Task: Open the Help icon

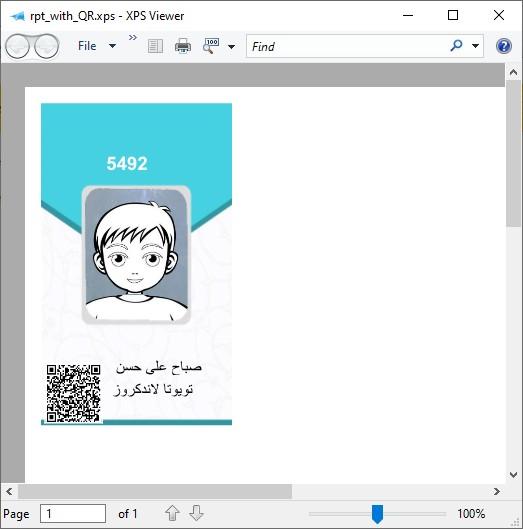Action: pos(504,46)
